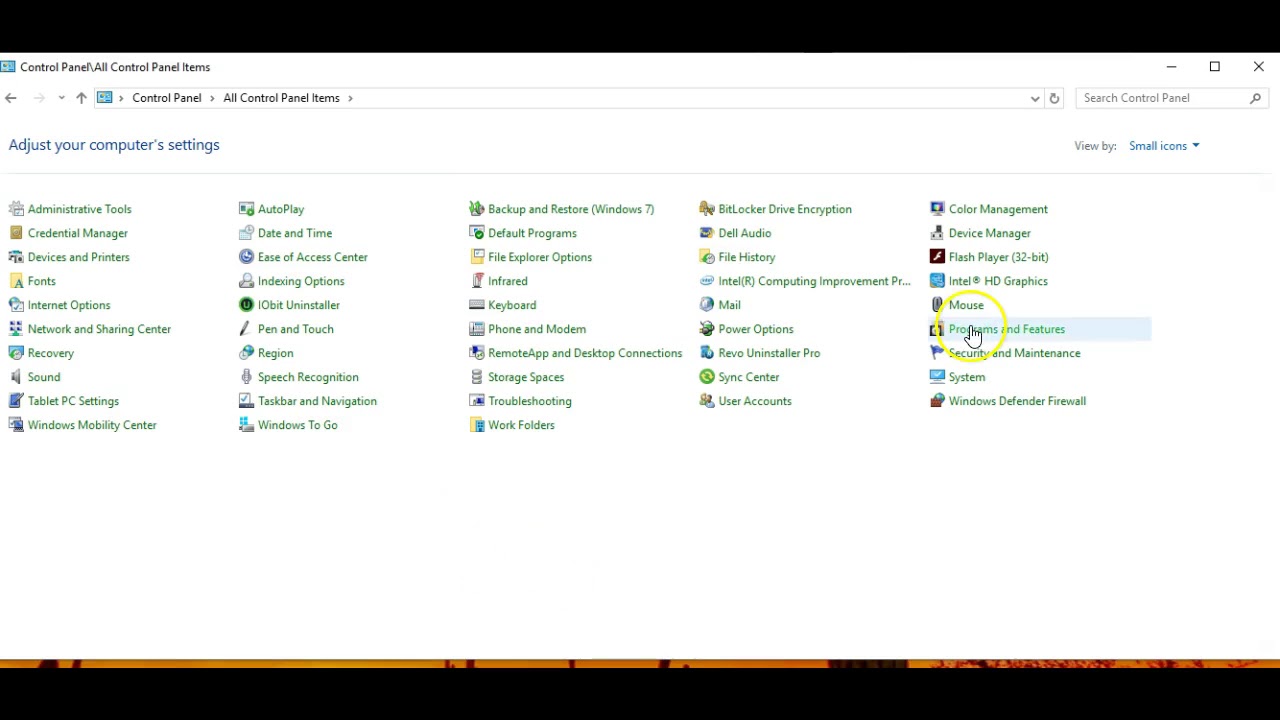Open RemoteApp and Desktop Connections

click(585, 353)
